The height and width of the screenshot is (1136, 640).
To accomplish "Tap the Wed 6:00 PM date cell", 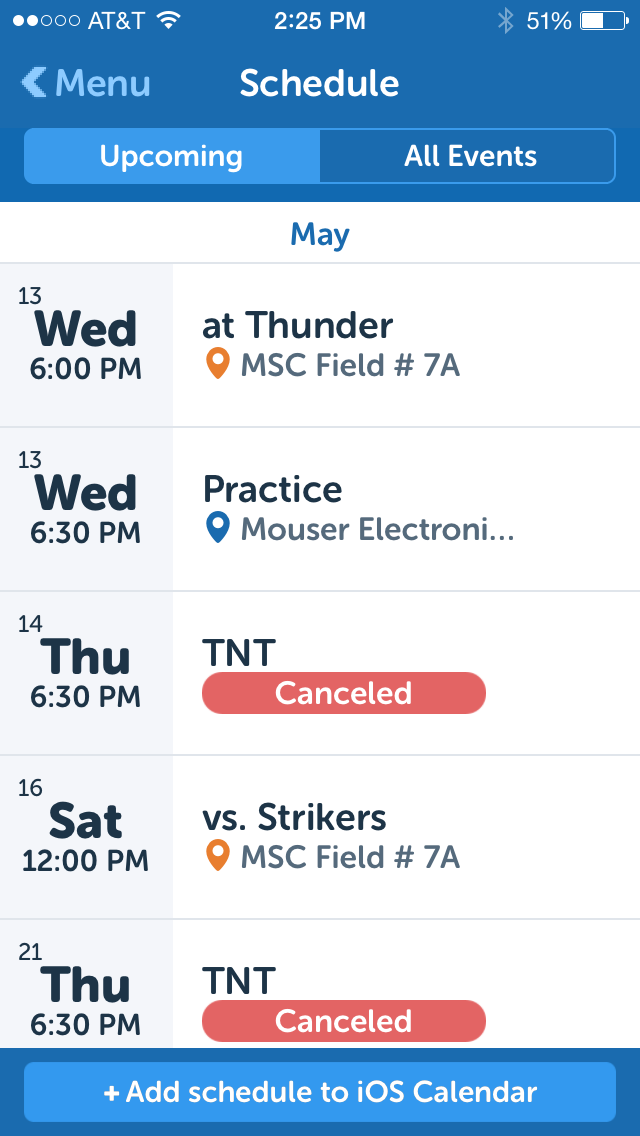I will pyautogui.click(x=86, y=346).
